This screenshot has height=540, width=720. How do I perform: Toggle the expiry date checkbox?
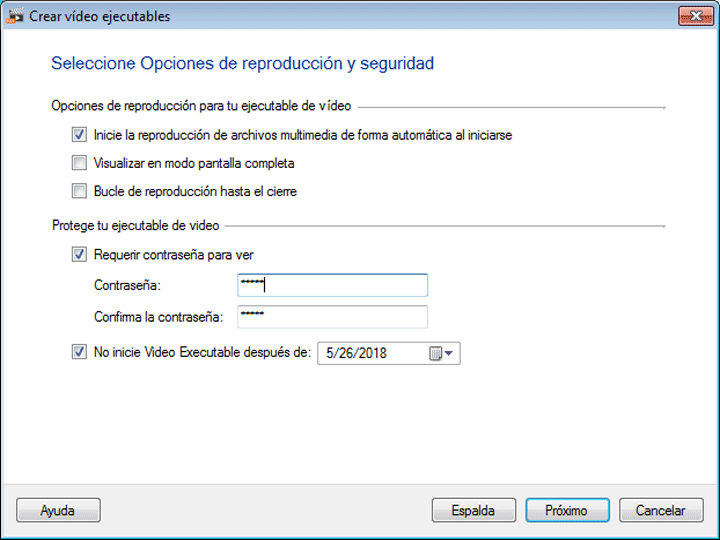tap(80, 352)
